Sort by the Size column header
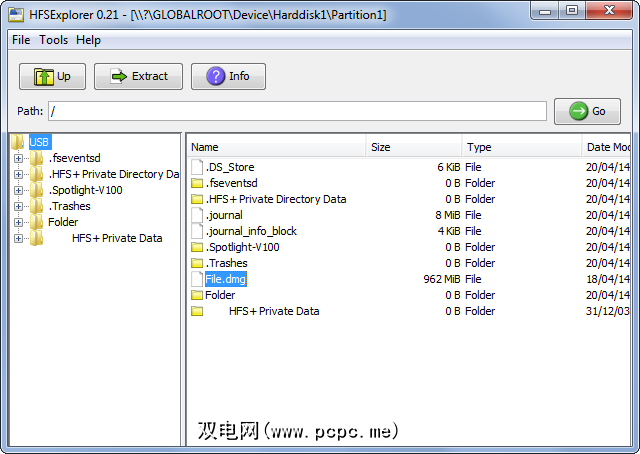Viewport: 640px width, 454px height. click(x=414, y=147)
